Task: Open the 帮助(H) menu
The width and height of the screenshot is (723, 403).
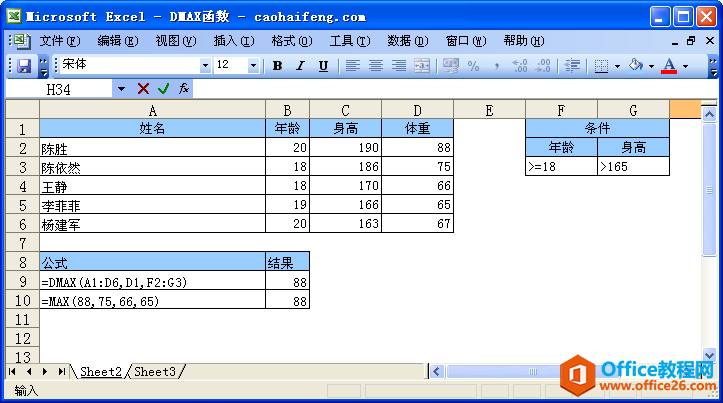Action: click(524, 41)
